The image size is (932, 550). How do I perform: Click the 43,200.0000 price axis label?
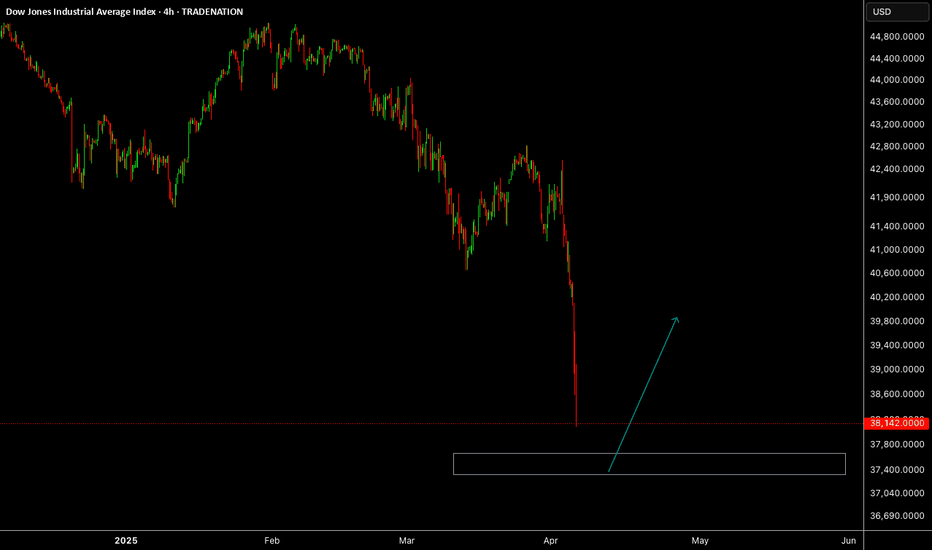pyautogui.click(x=897, y=124)
